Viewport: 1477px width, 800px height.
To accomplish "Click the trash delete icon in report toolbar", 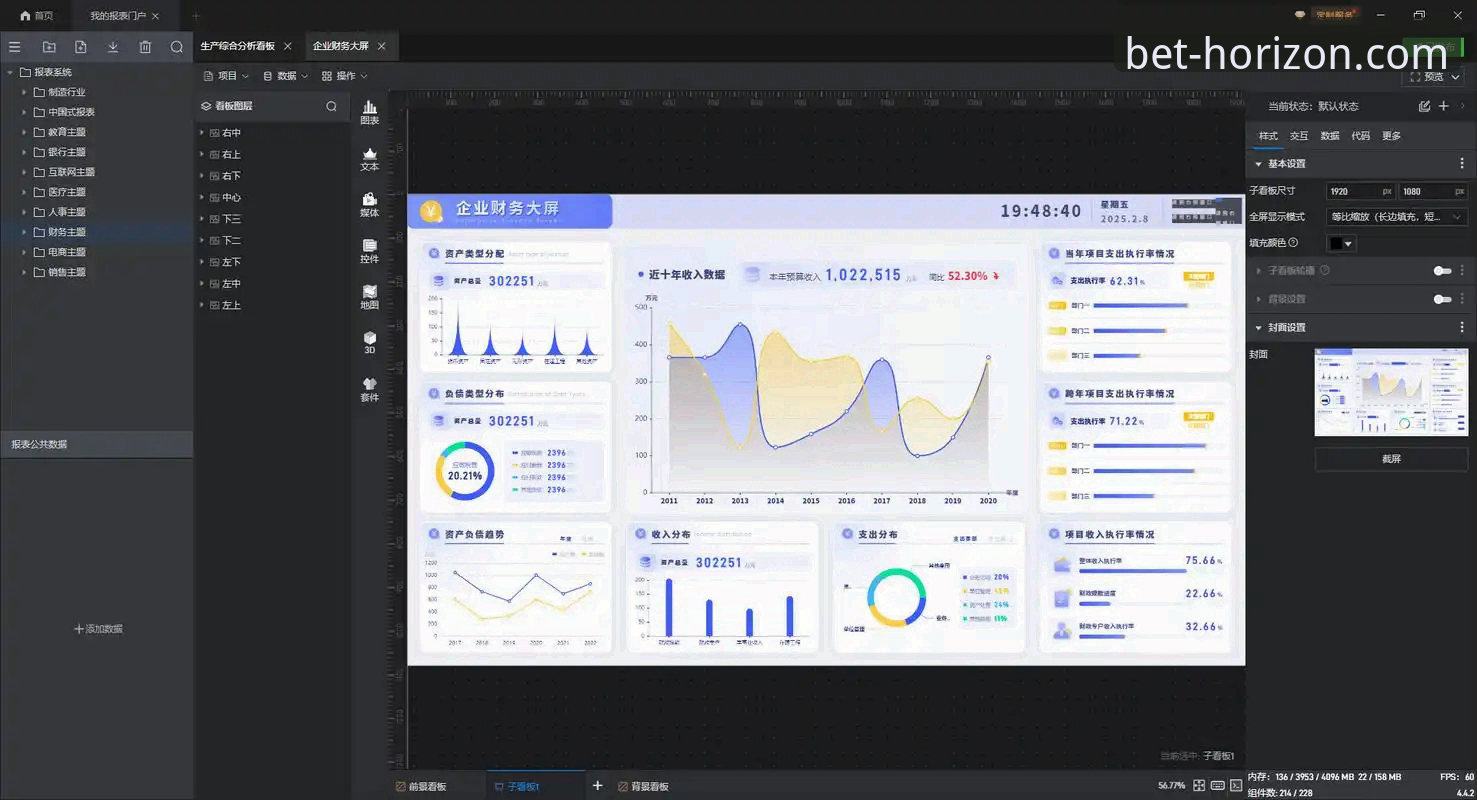I will tap(145, 47).
